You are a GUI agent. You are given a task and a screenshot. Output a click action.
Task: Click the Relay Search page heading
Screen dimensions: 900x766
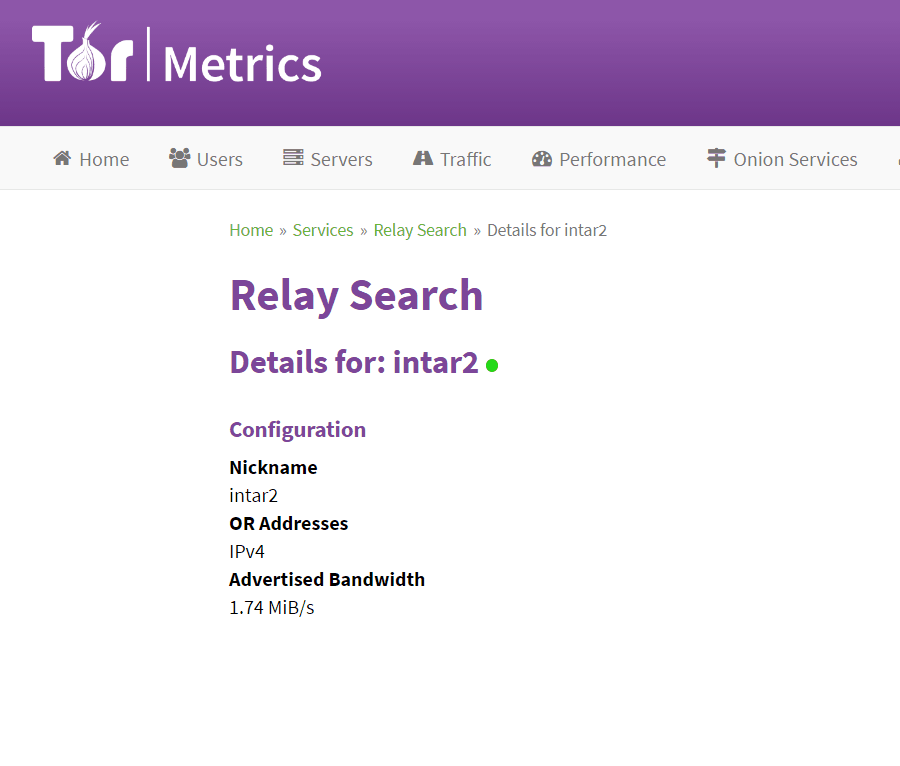pos(356,296)
